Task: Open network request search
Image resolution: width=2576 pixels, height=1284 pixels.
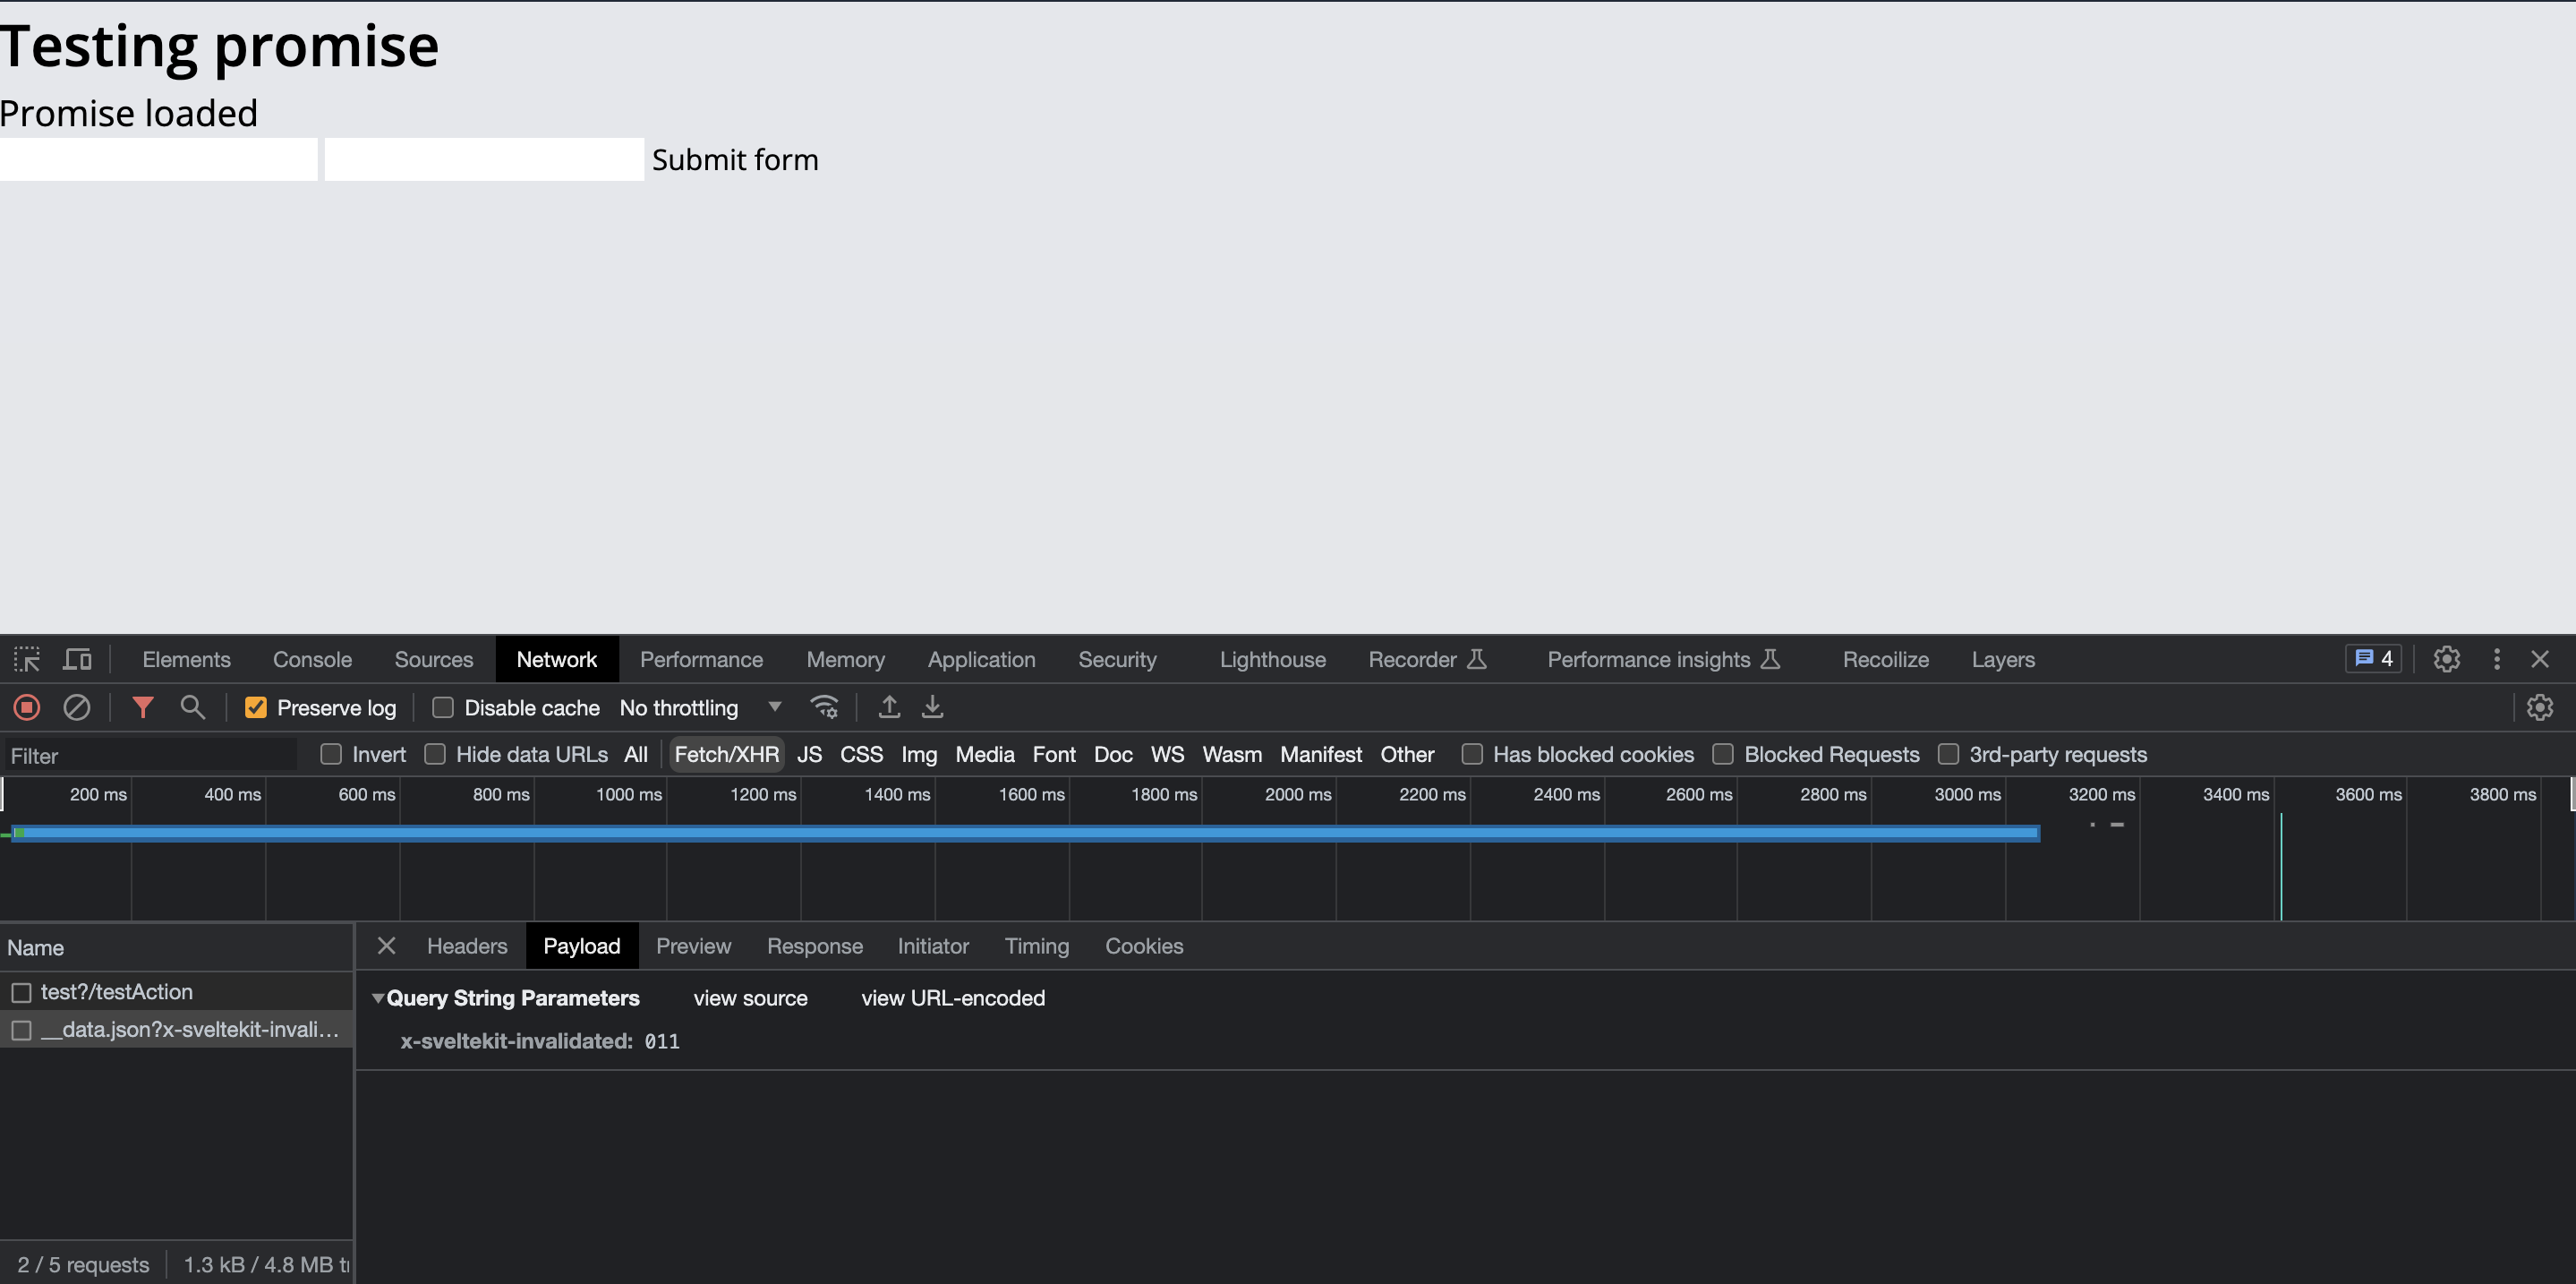Action: point(193,707)
